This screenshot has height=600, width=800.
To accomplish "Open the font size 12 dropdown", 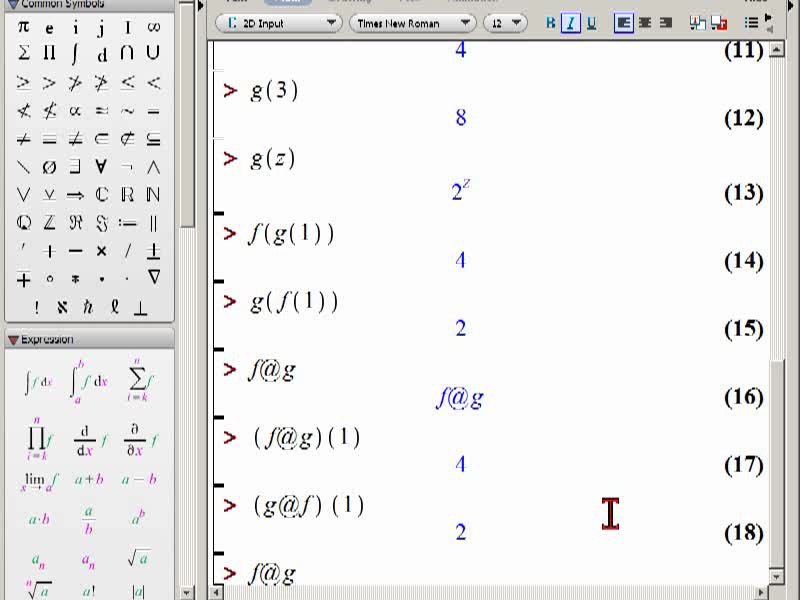I will (505, 23).
